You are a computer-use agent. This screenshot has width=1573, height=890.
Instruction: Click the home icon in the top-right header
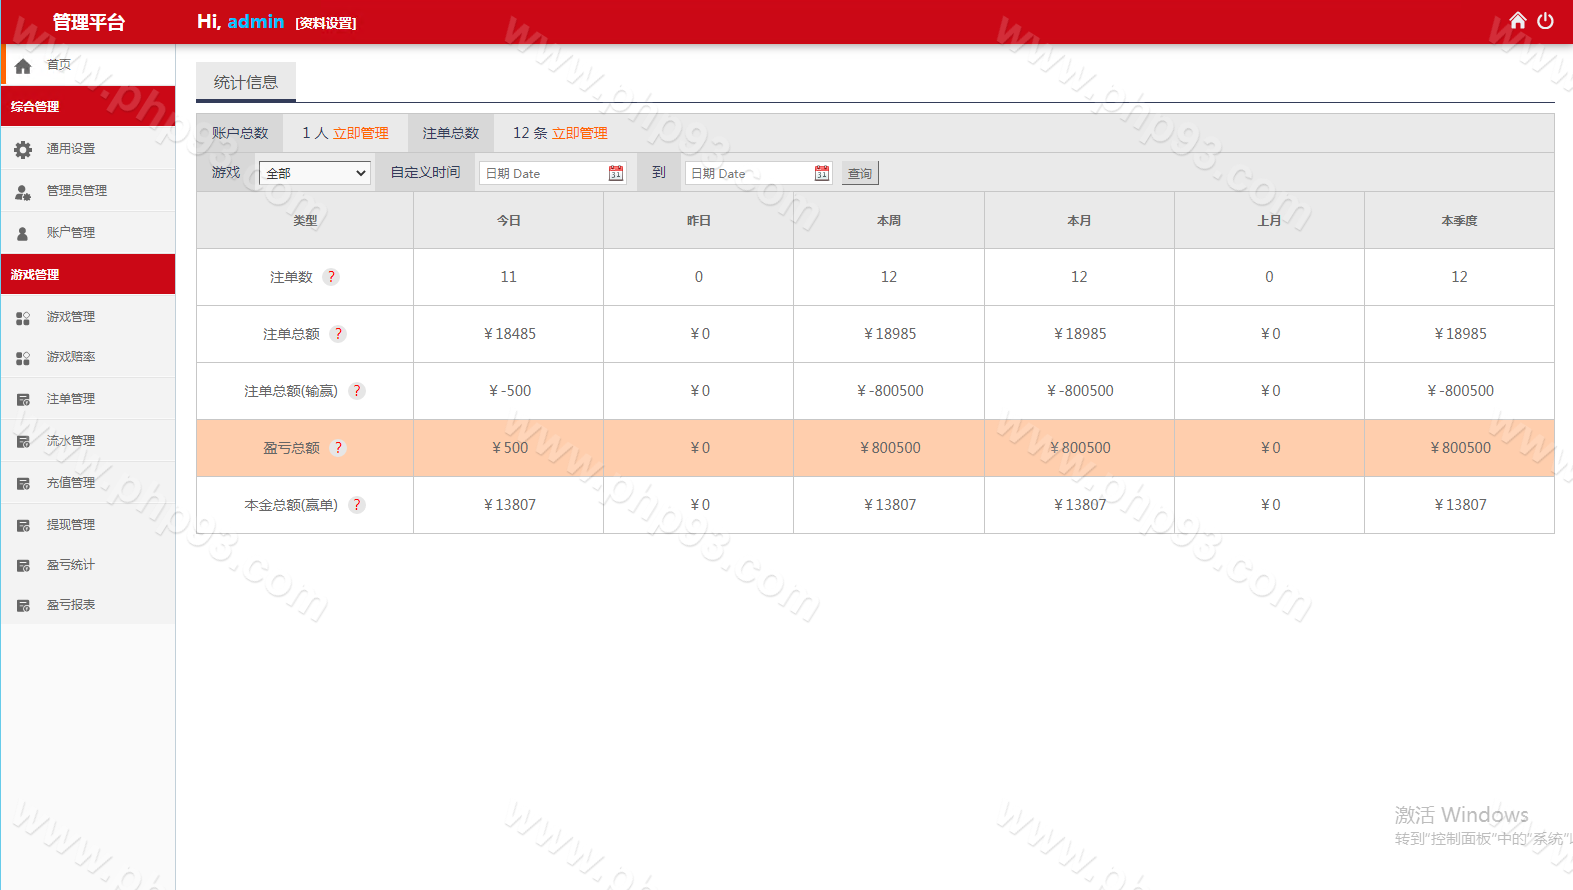coord(1517,21)
